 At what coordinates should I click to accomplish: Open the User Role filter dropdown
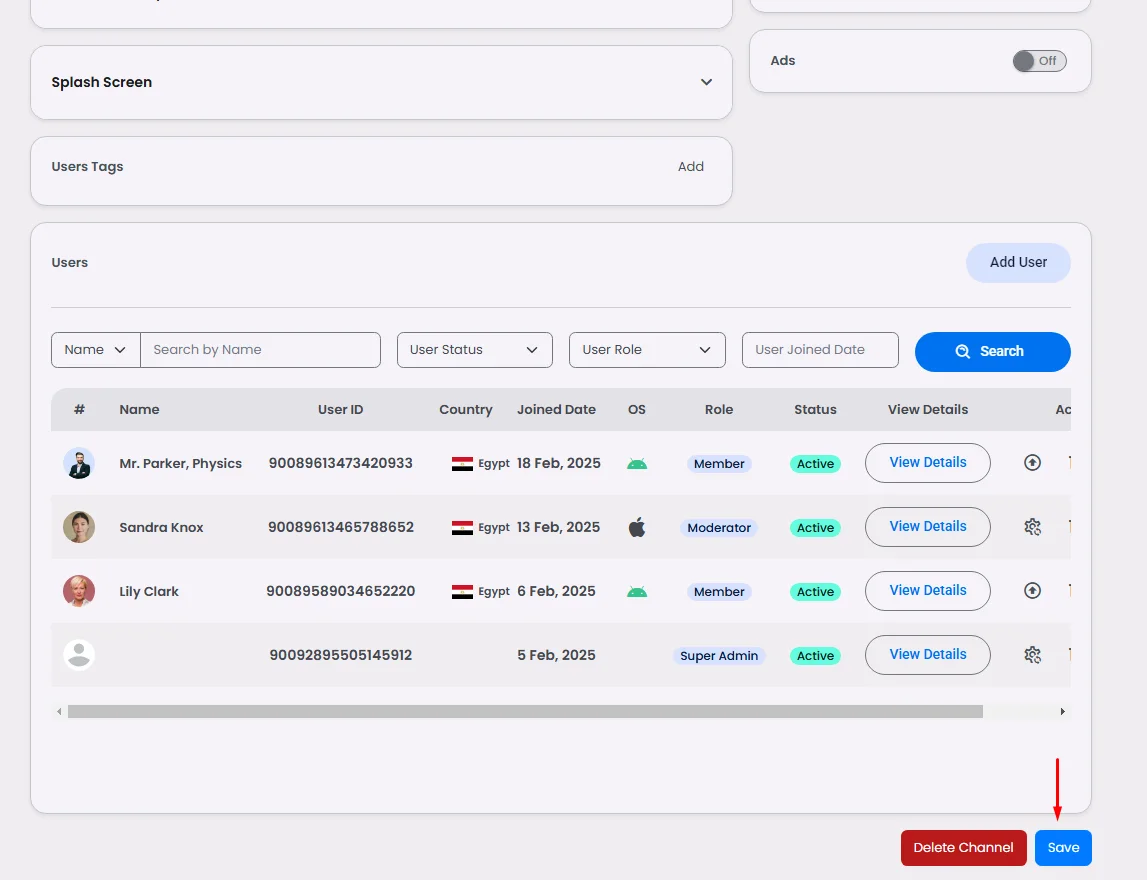tap(647, 350)
